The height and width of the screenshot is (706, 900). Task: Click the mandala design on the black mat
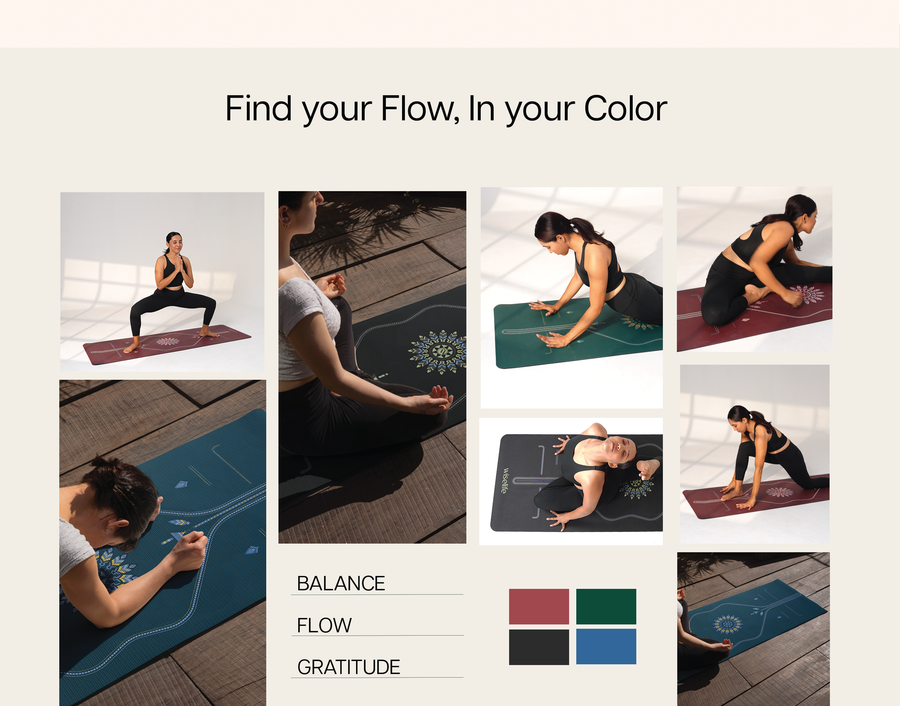click(x=439, y=351)
